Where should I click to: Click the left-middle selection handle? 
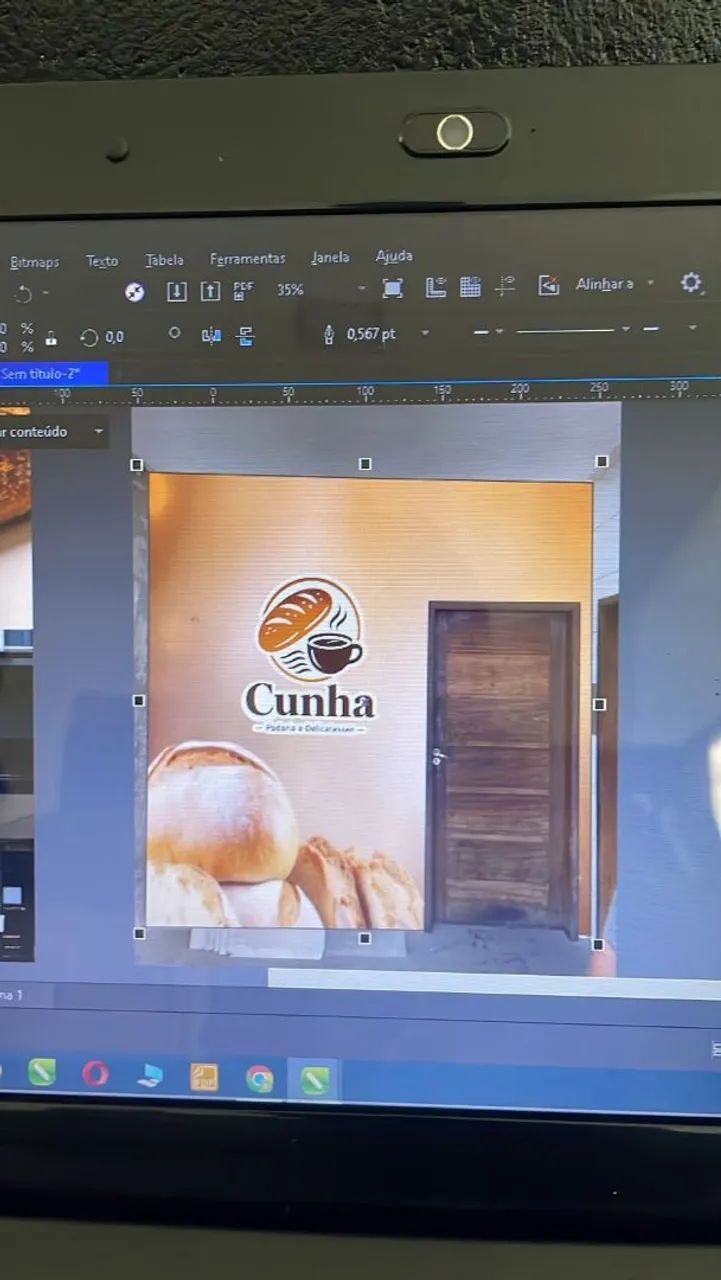pos(139,701)
